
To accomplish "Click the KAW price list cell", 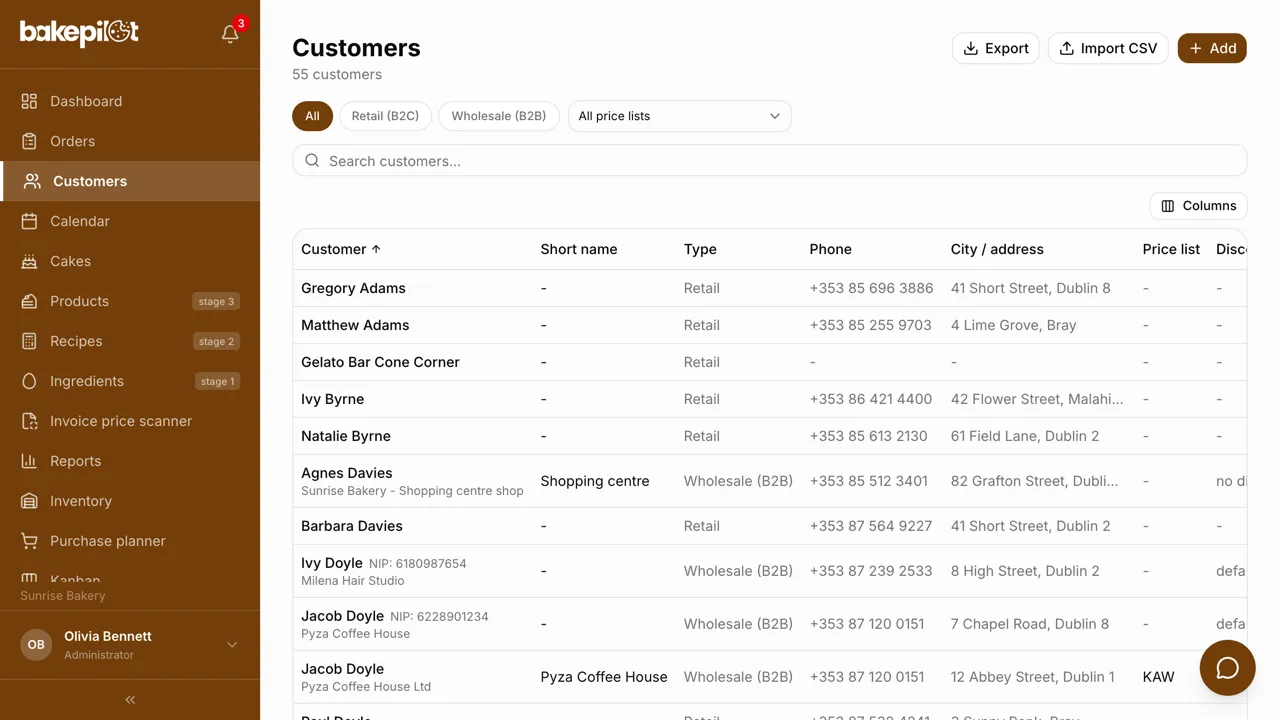I will (1158, 677).
